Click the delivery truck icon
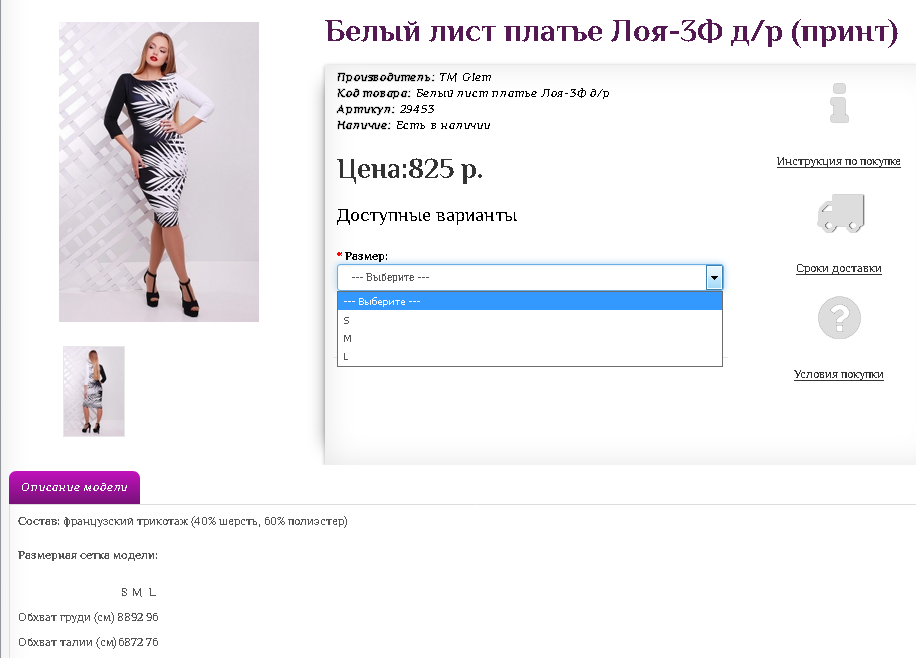 pyautogui.click(x=841, y=213)
